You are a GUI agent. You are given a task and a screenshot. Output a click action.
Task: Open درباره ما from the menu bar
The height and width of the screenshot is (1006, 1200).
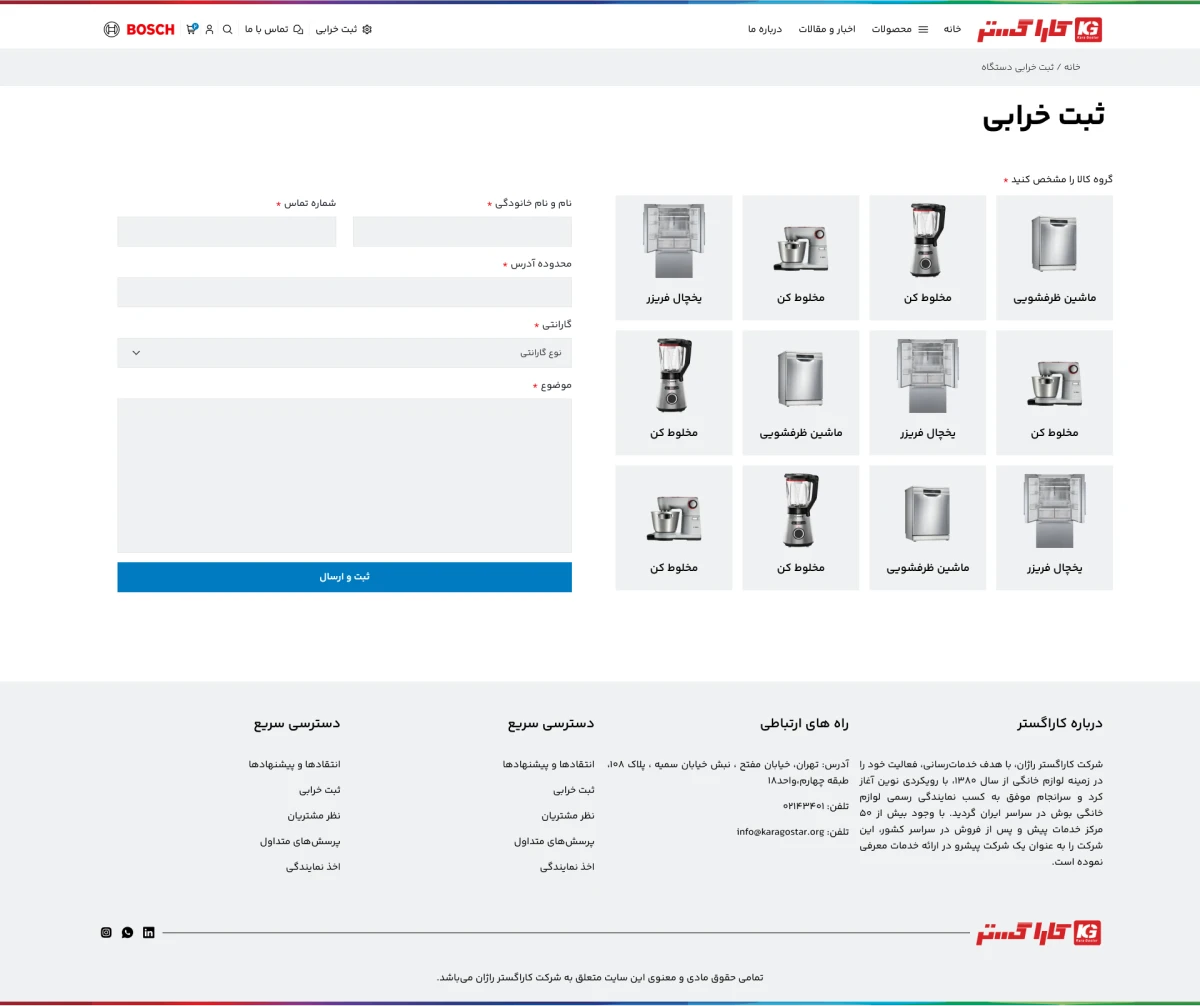tap(764, 29)
